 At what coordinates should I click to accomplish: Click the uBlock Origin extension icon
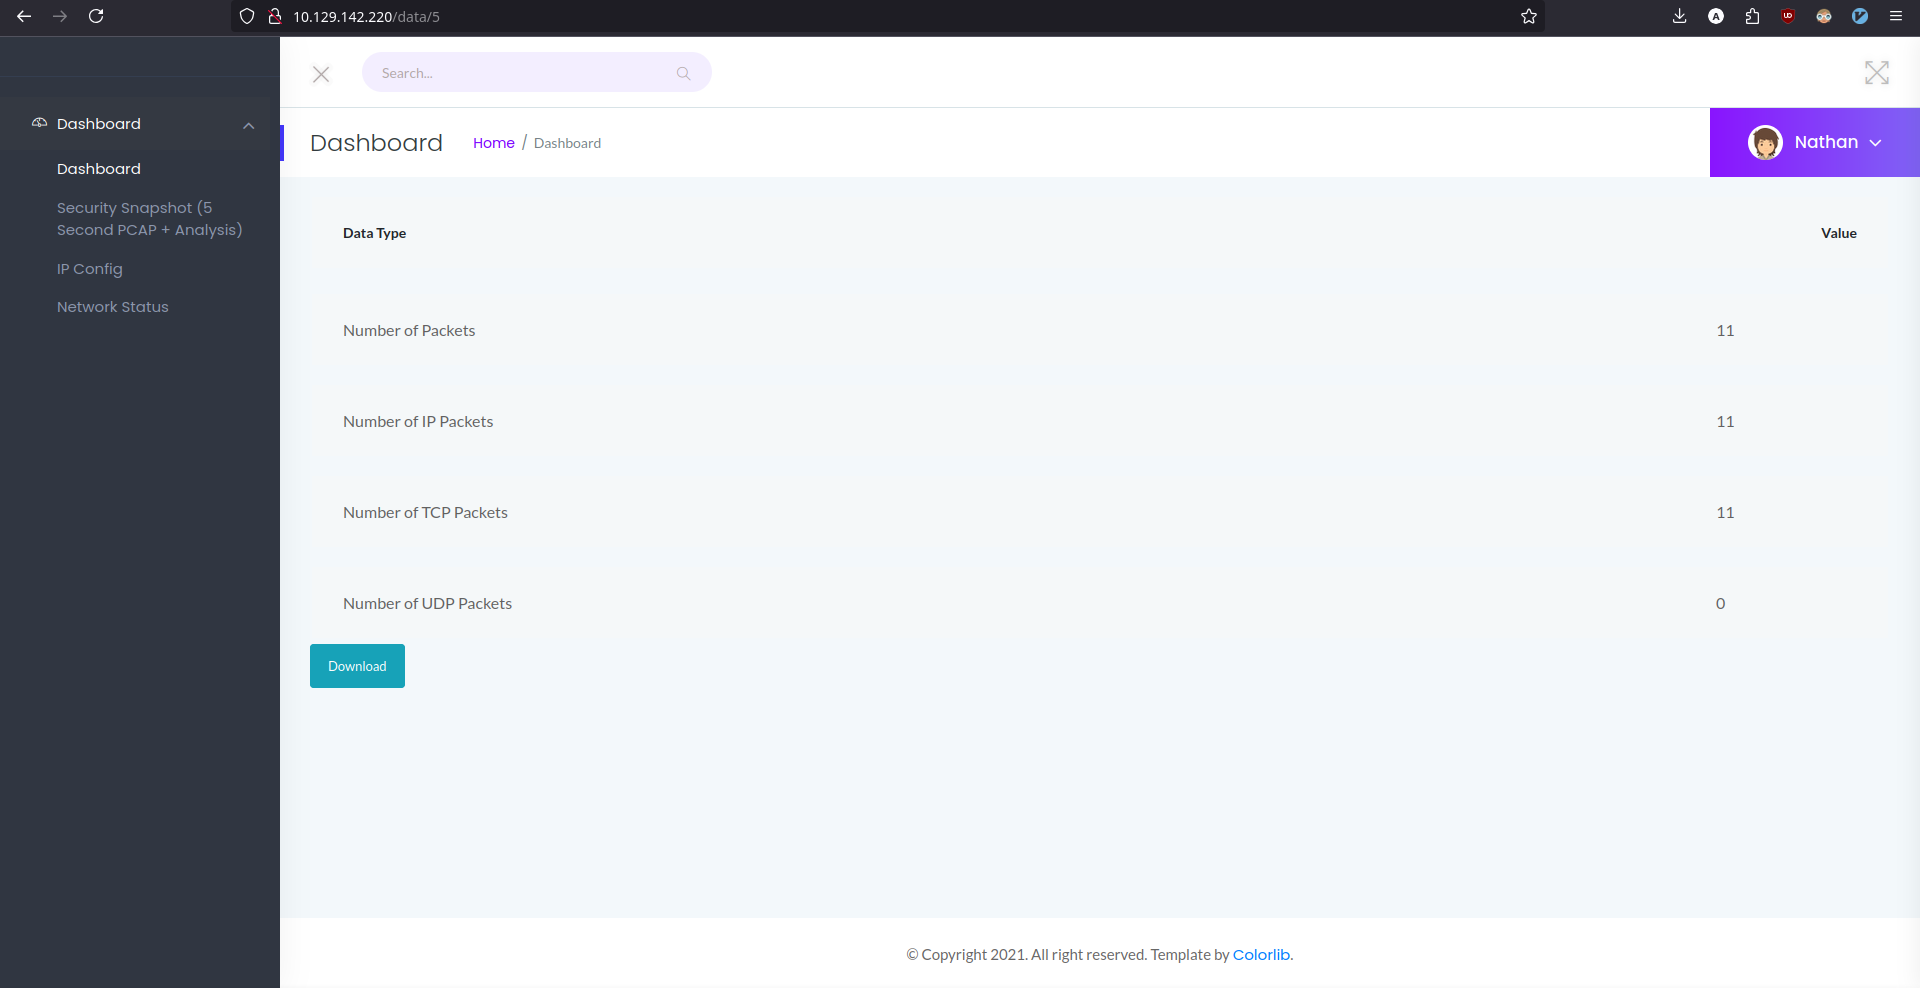point(1788,16)
